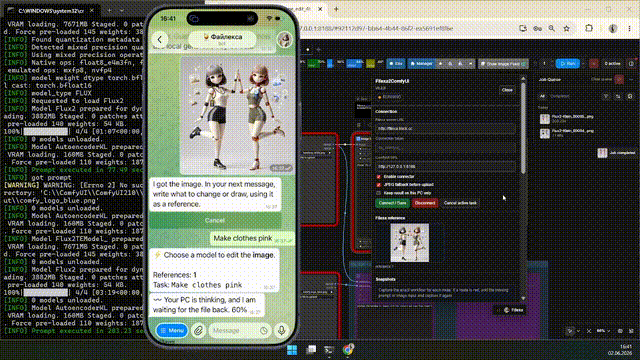Click the red clear queue icon
Screen dimensions: 640x360
[x=619, y=79]
